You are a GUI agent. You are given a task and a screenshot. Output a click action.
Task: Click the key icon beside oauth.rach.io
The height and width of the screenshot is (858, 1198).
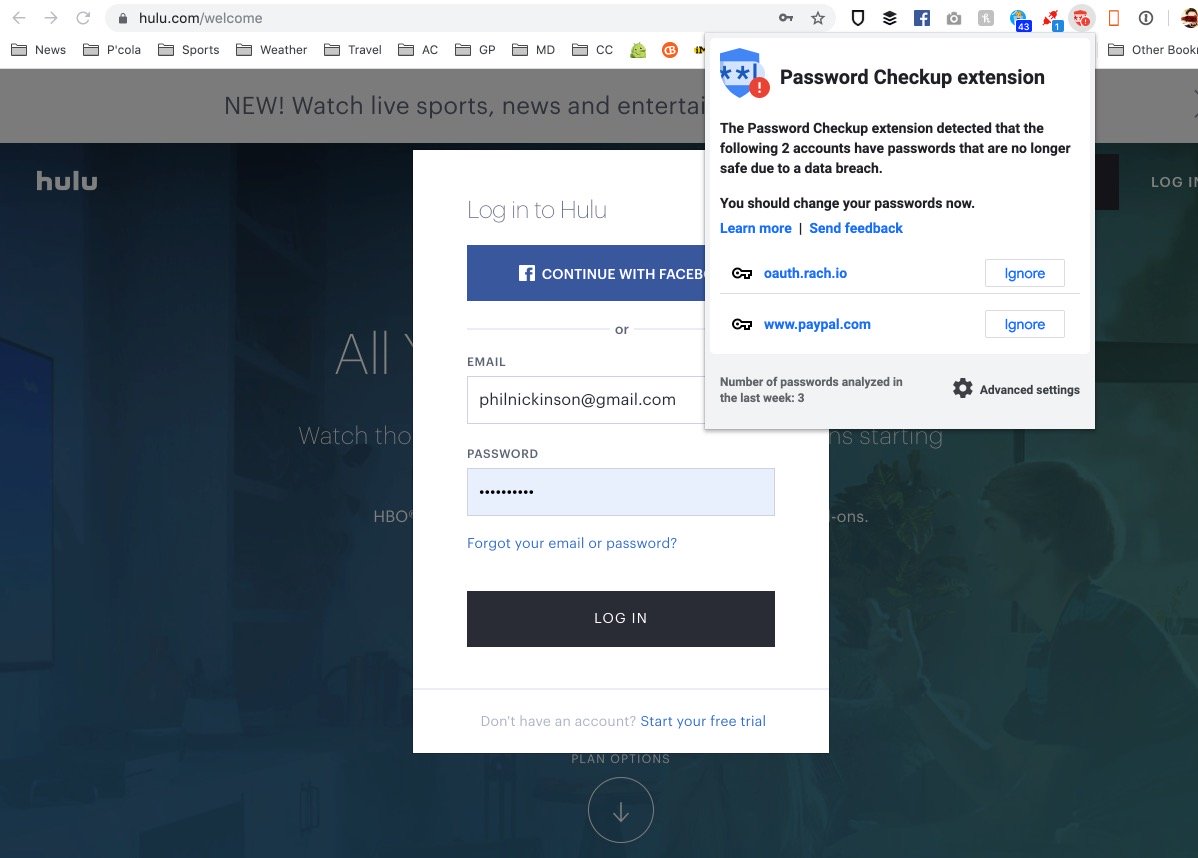(742, 273)
